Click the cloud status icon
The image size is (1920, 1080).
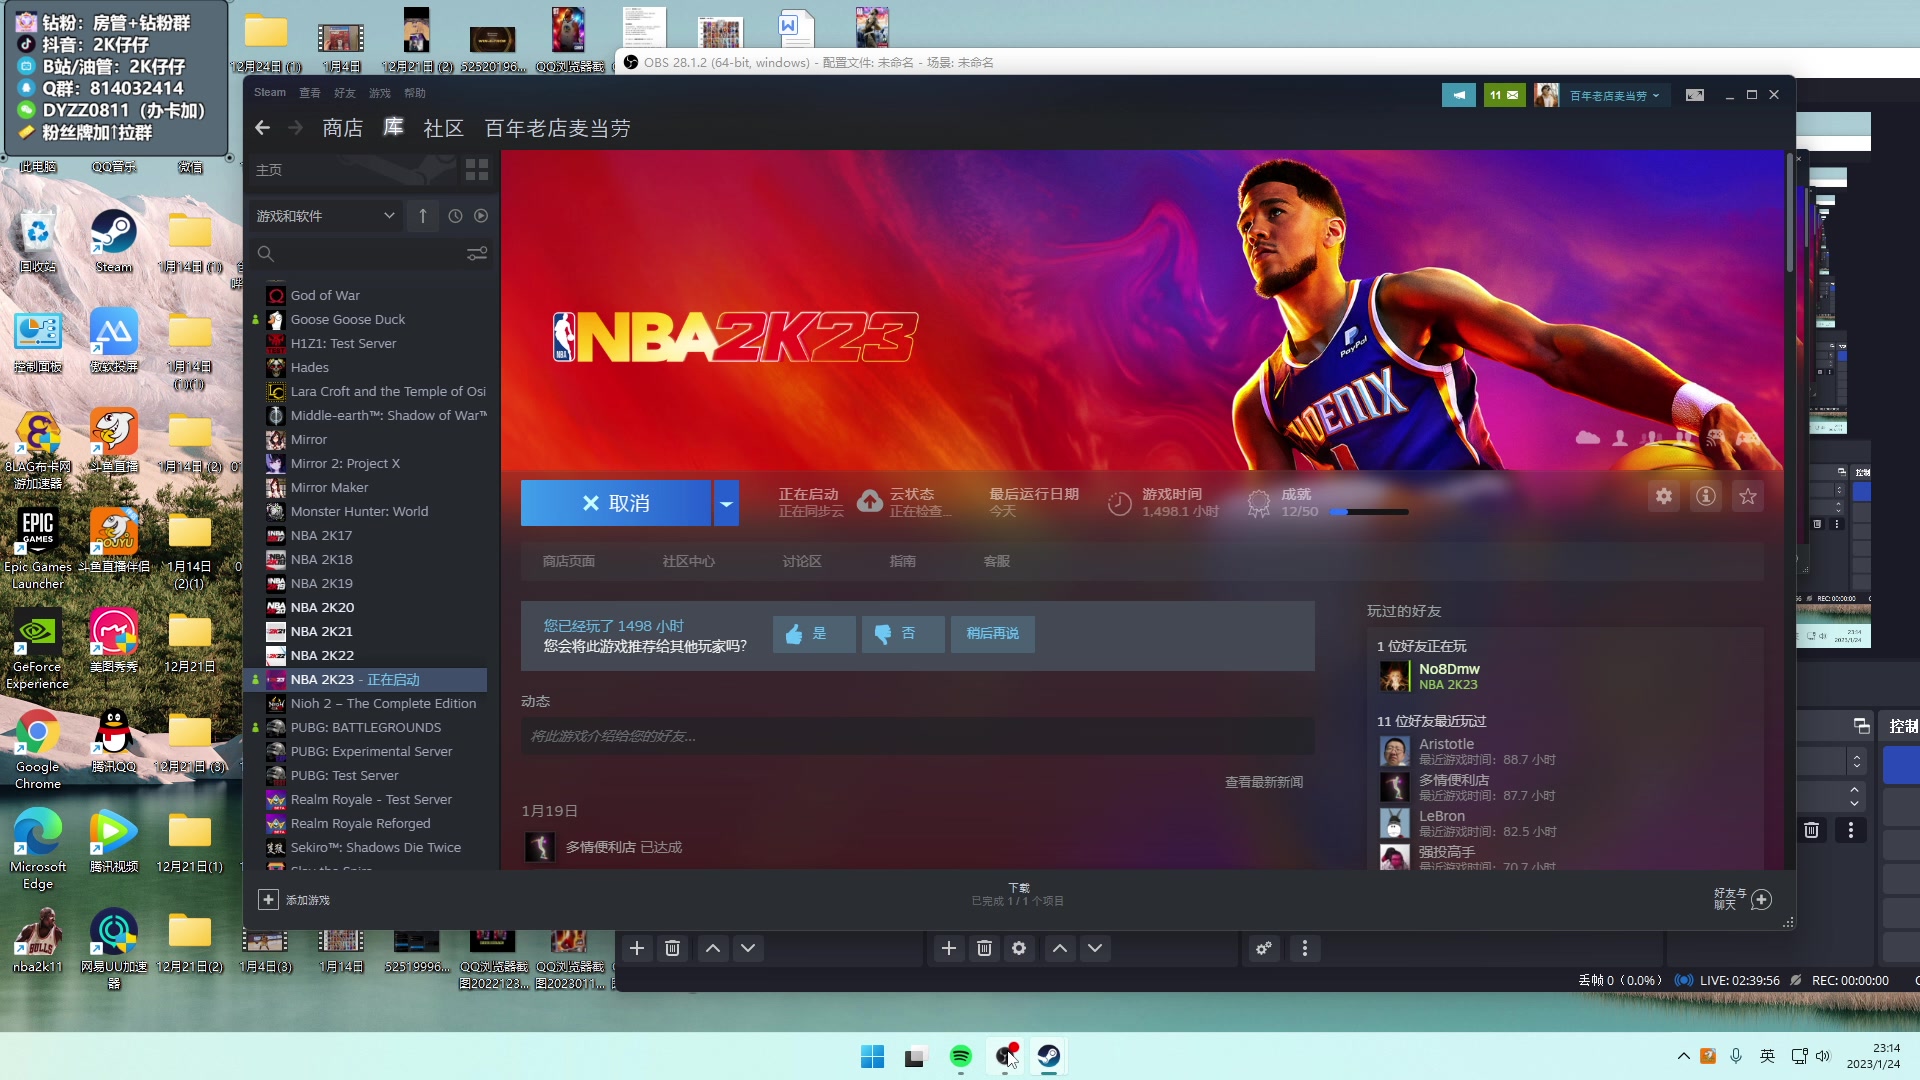click(870, 502)
